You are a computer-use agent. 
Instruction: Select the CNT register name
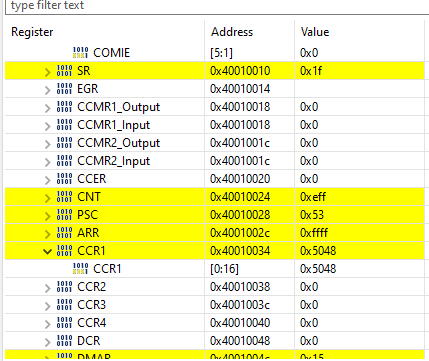point(89,197)
